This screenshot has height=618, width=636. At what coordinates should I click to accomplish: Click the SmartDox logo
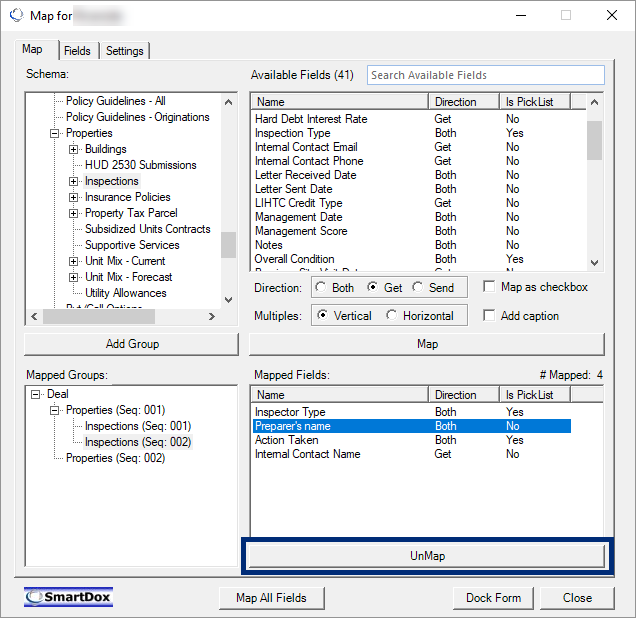click(x=68, y=597)
